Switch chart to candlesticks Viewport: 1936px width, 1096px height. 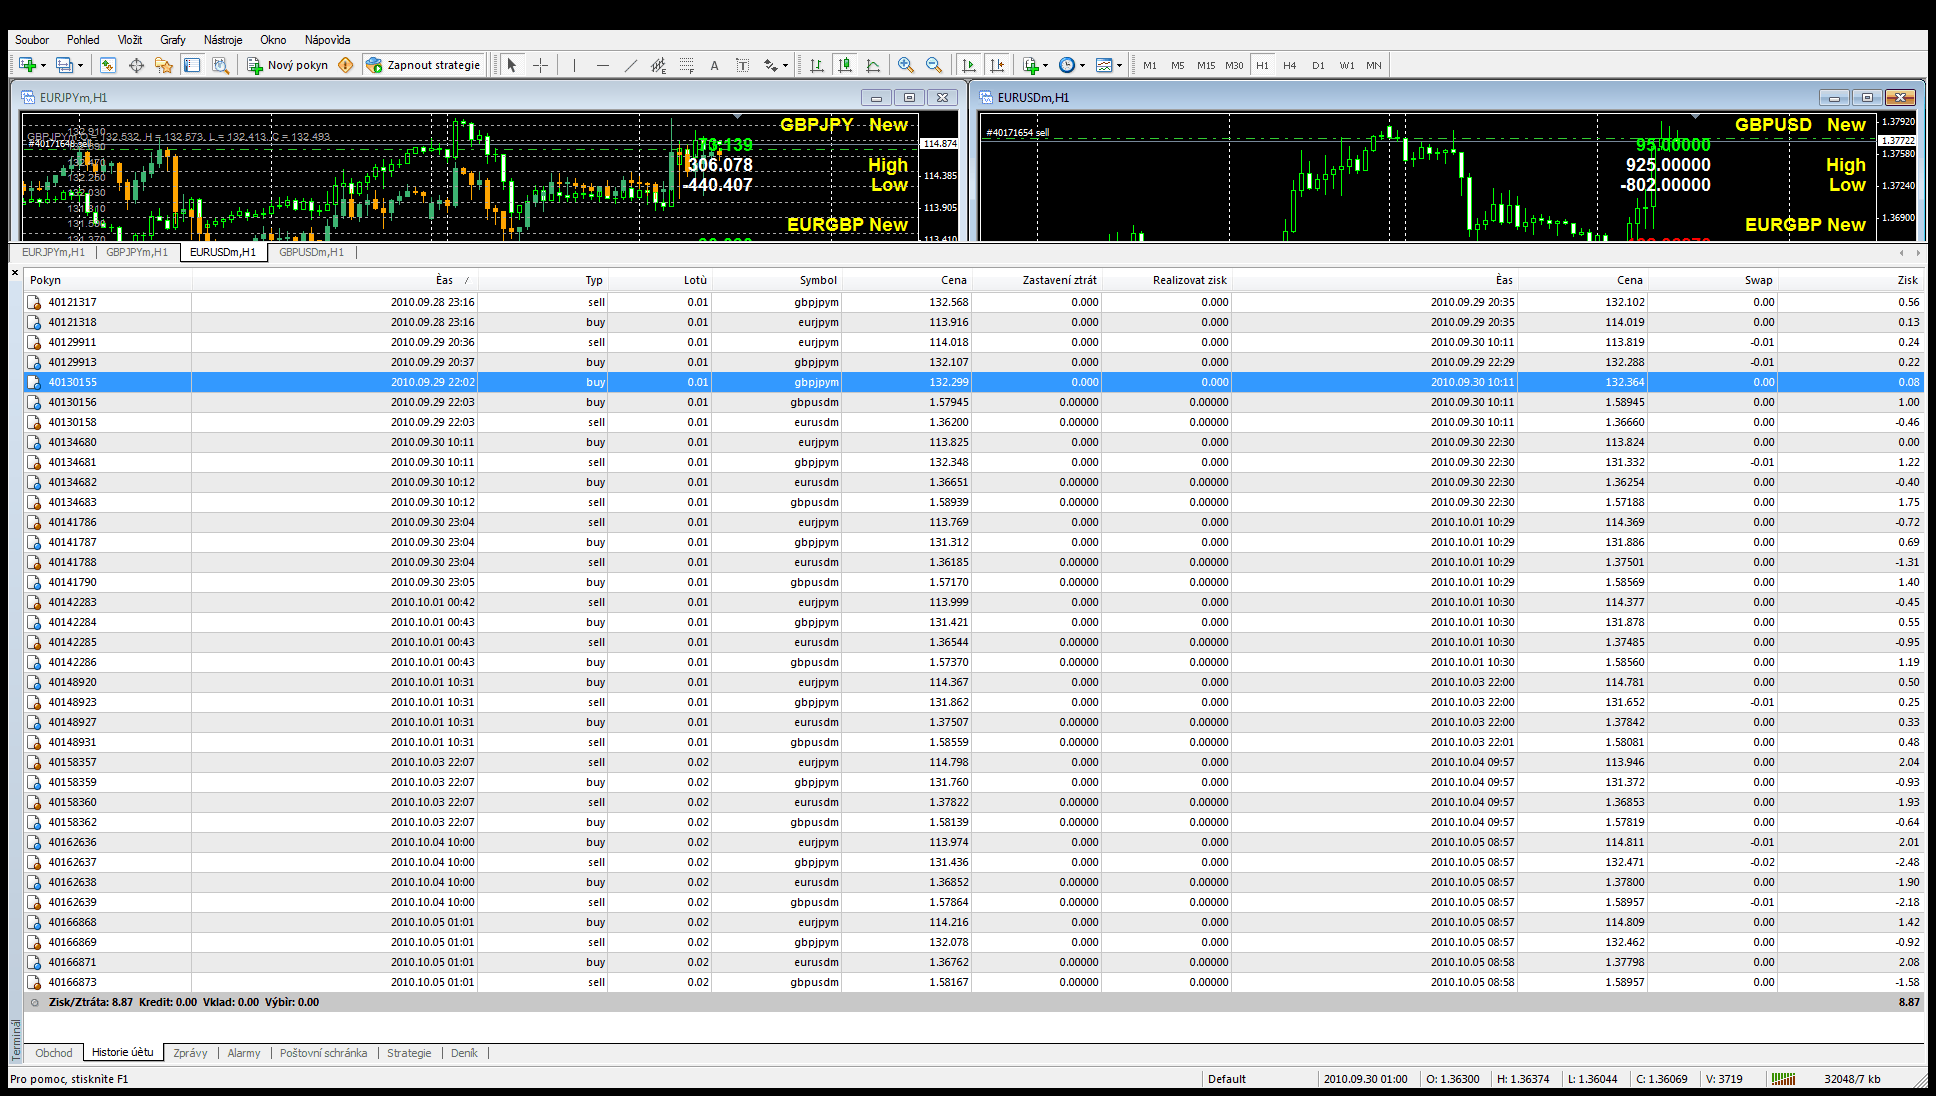pos(845,65)
